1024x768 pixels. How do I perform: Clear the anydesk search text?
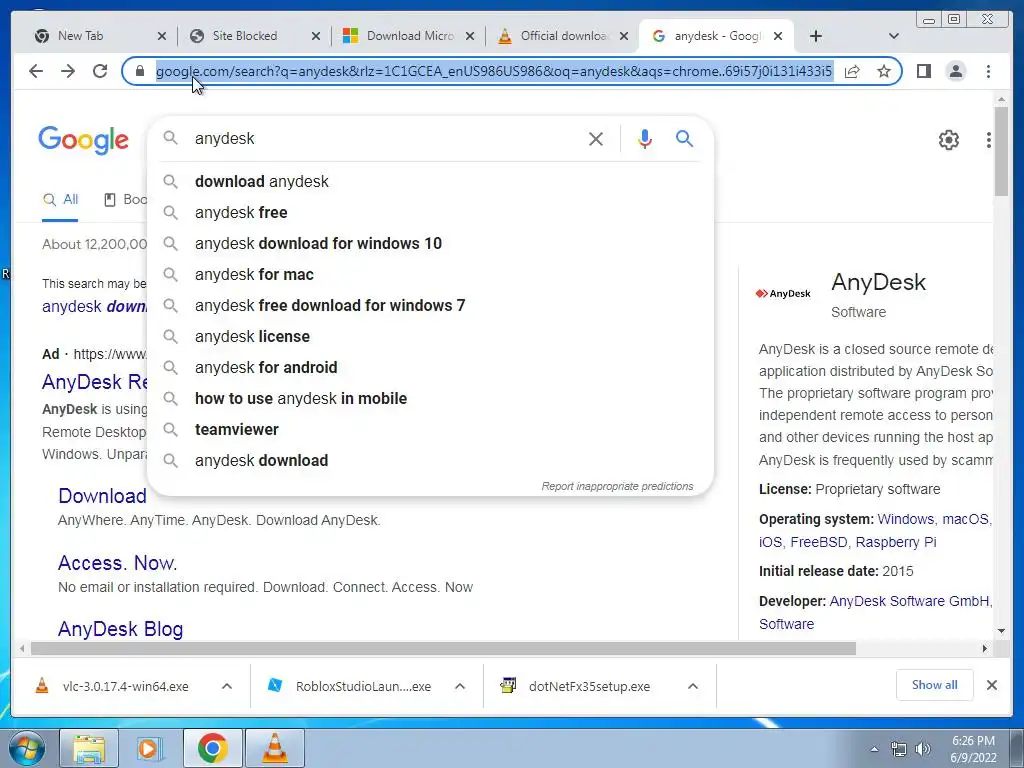pyautogui.click(x=596, y=138)
